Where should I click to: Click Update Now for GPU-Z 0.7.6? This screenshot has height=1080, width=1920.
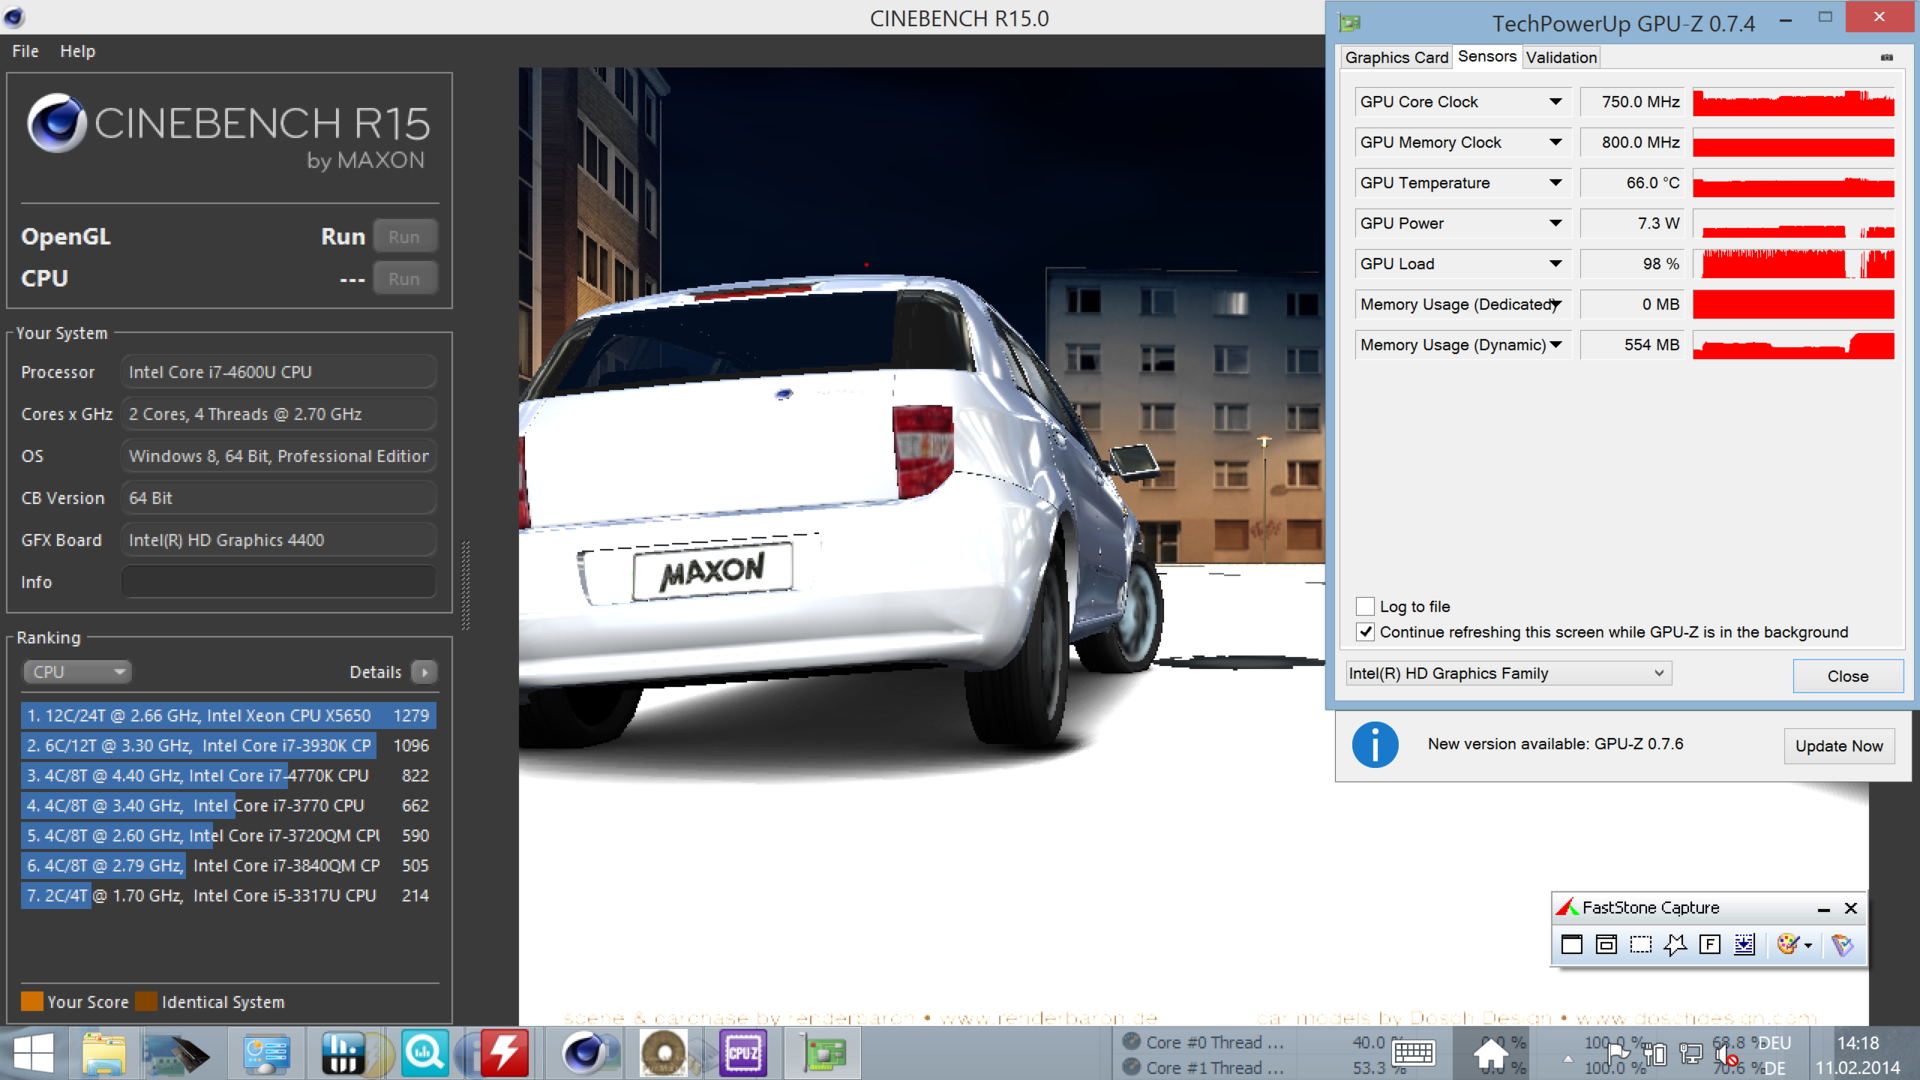[1838, 746]
